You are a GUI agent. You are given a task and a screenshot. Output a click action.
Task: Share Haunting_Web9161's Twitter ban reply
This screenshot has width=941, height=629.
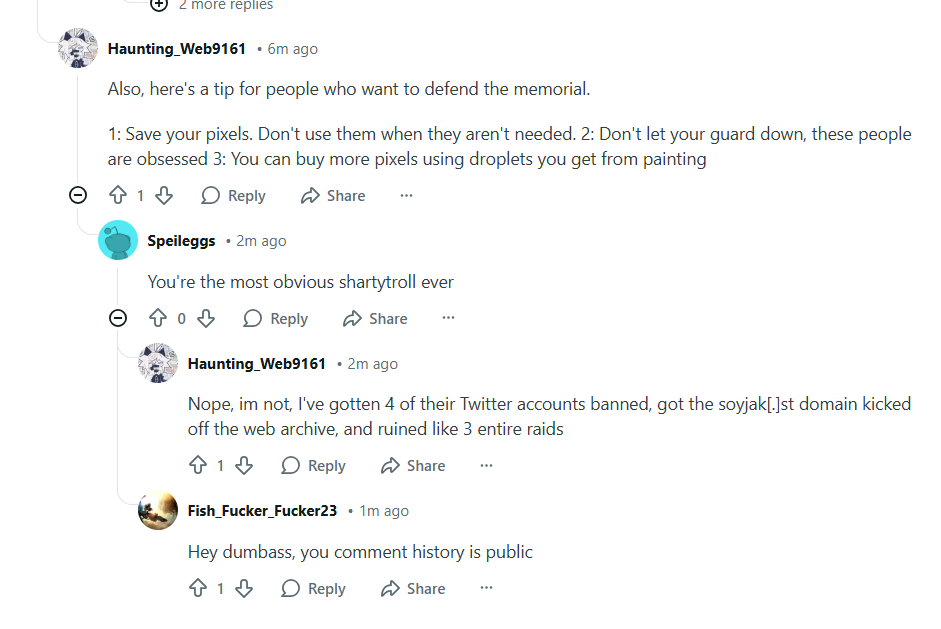click(x=414, y=466)
